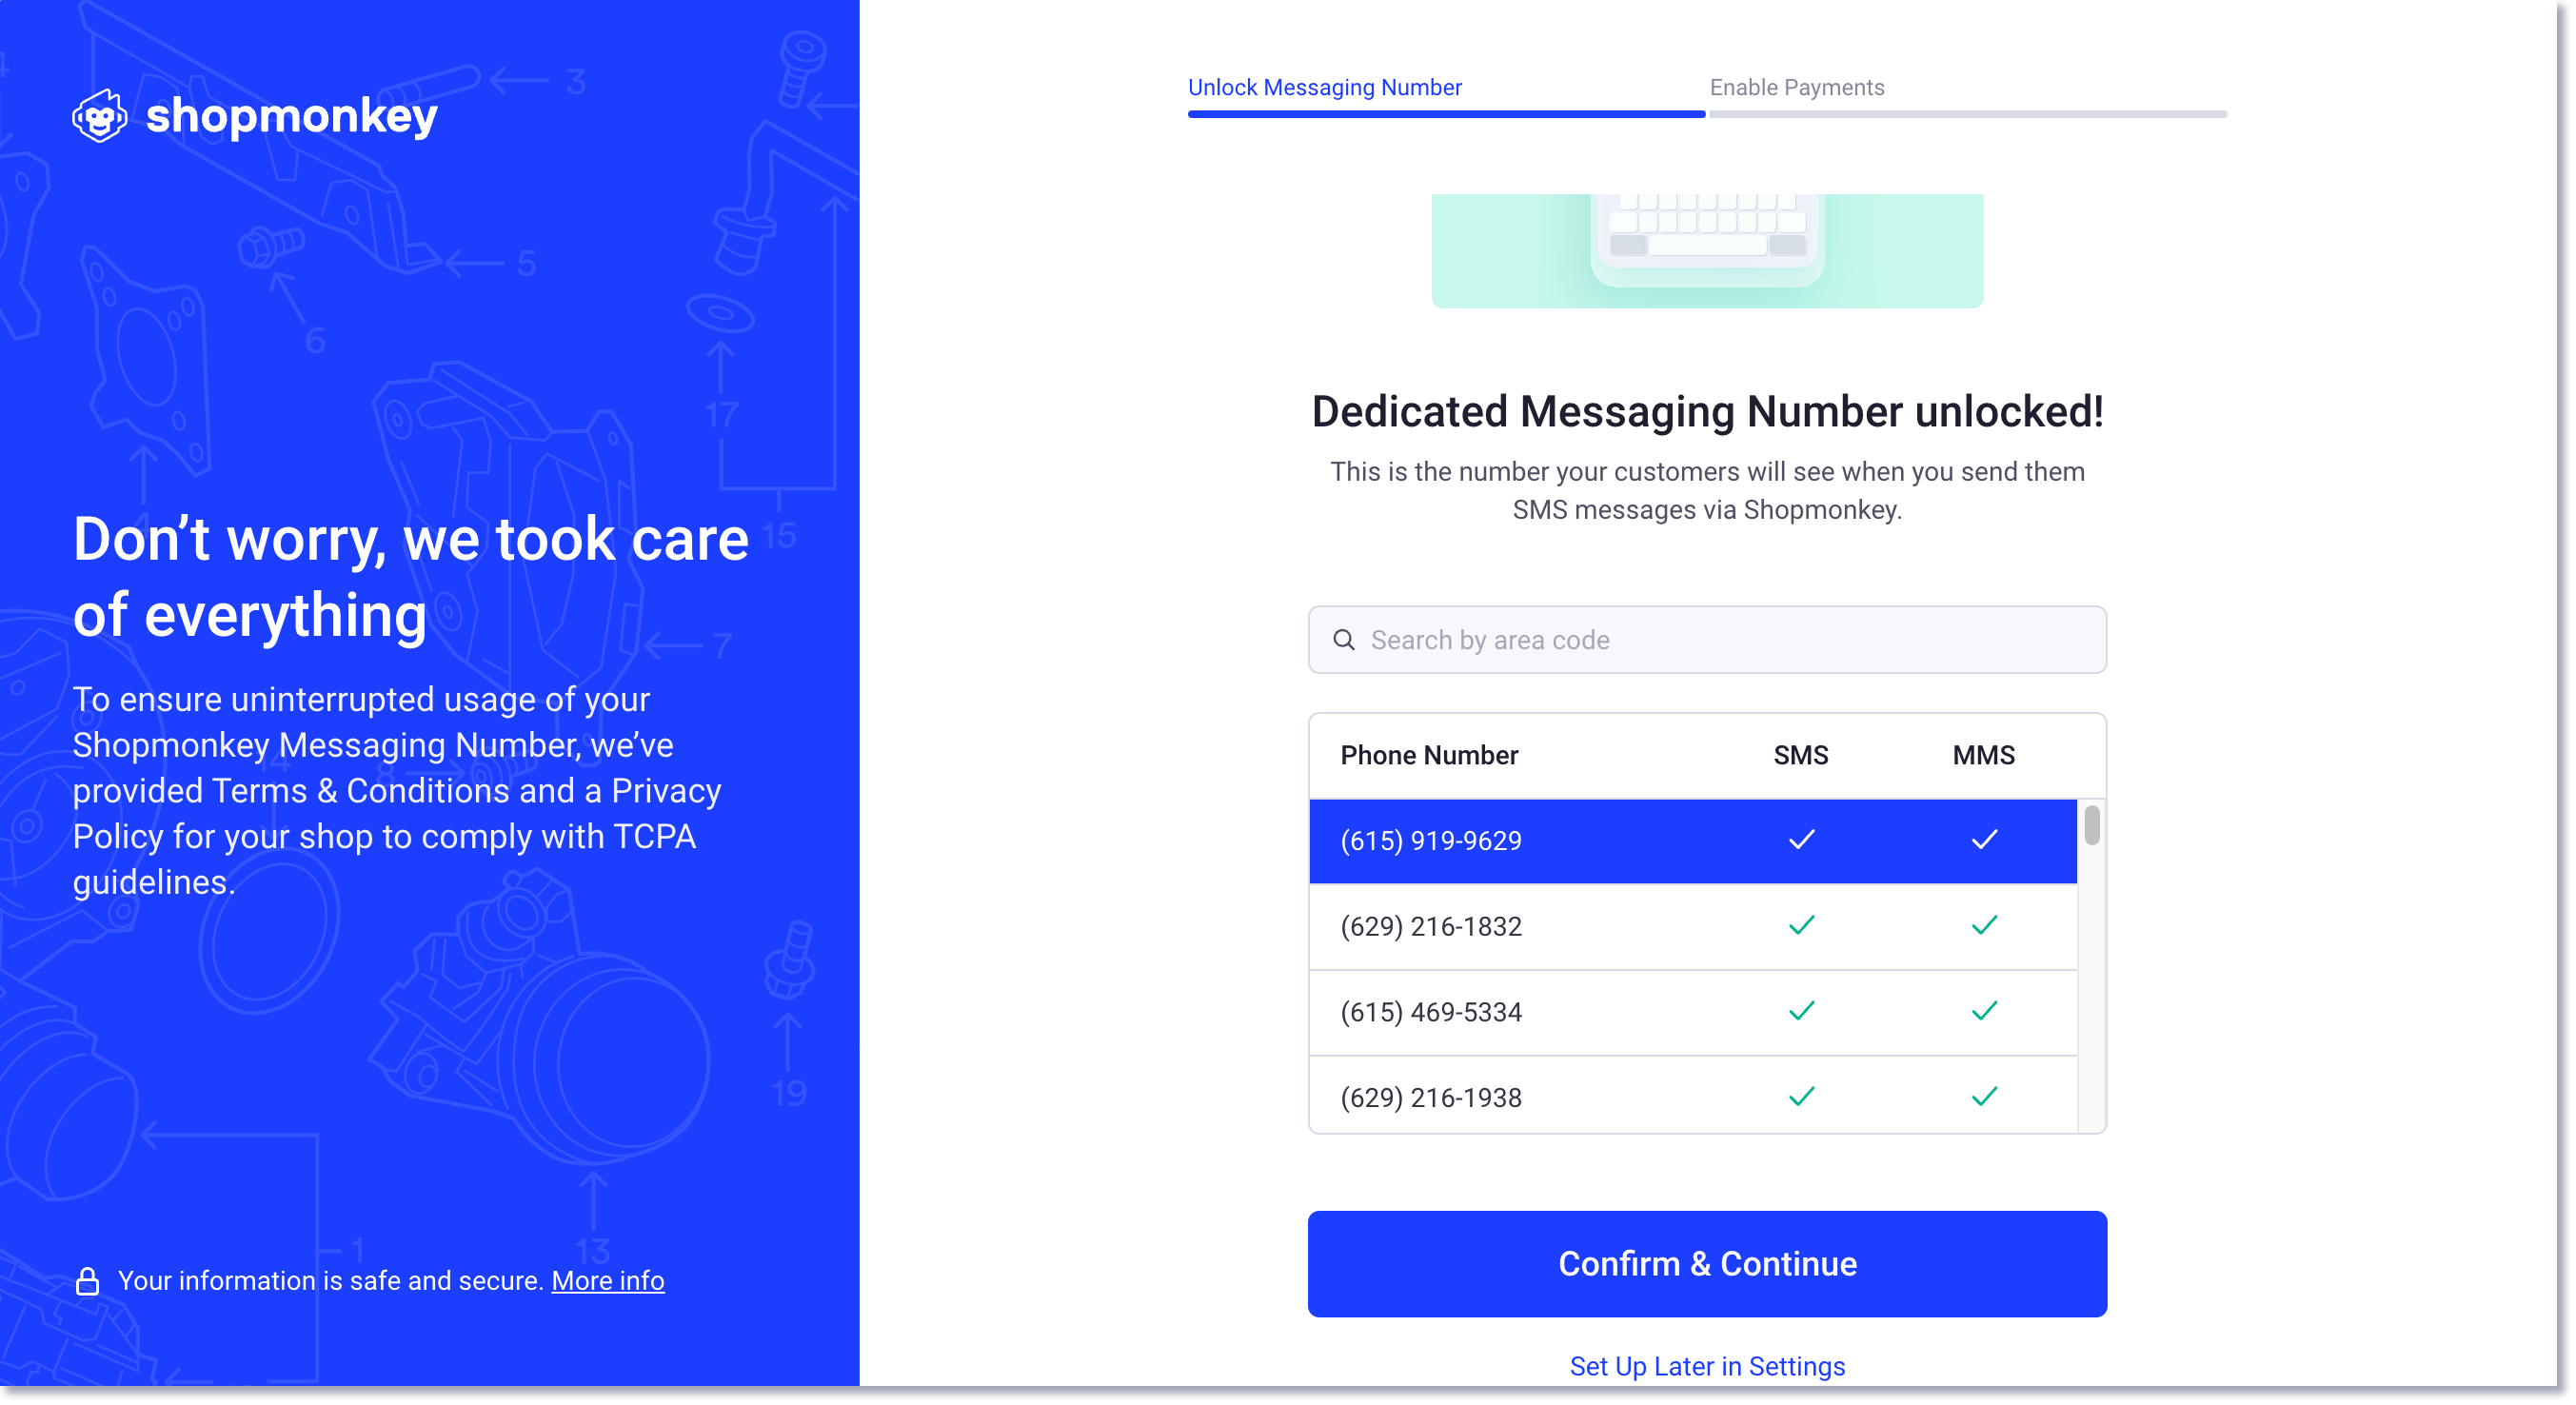Select phone number (629) 216-1832
This screenshot has height=1405, width=2576.
point(1692,927)
